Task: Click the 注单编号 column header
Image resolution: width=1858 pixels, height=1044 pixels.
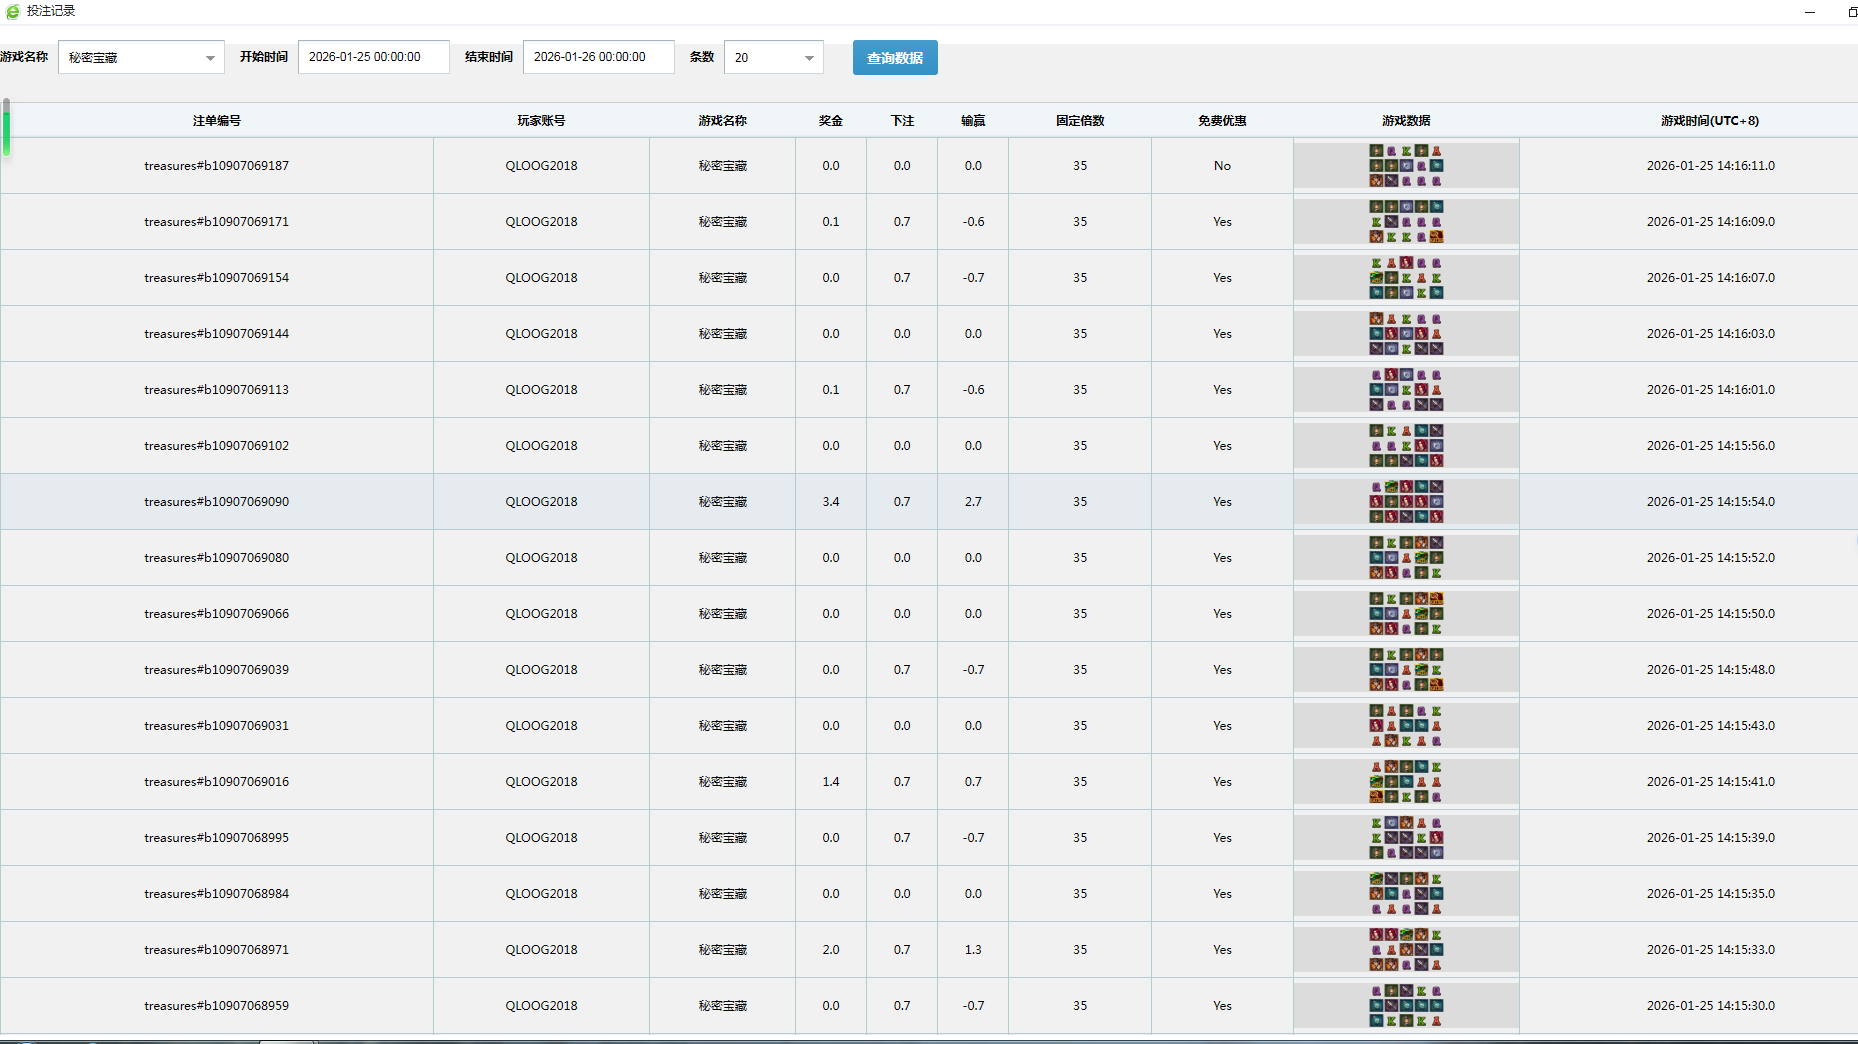Action: [x=217, y=121]
